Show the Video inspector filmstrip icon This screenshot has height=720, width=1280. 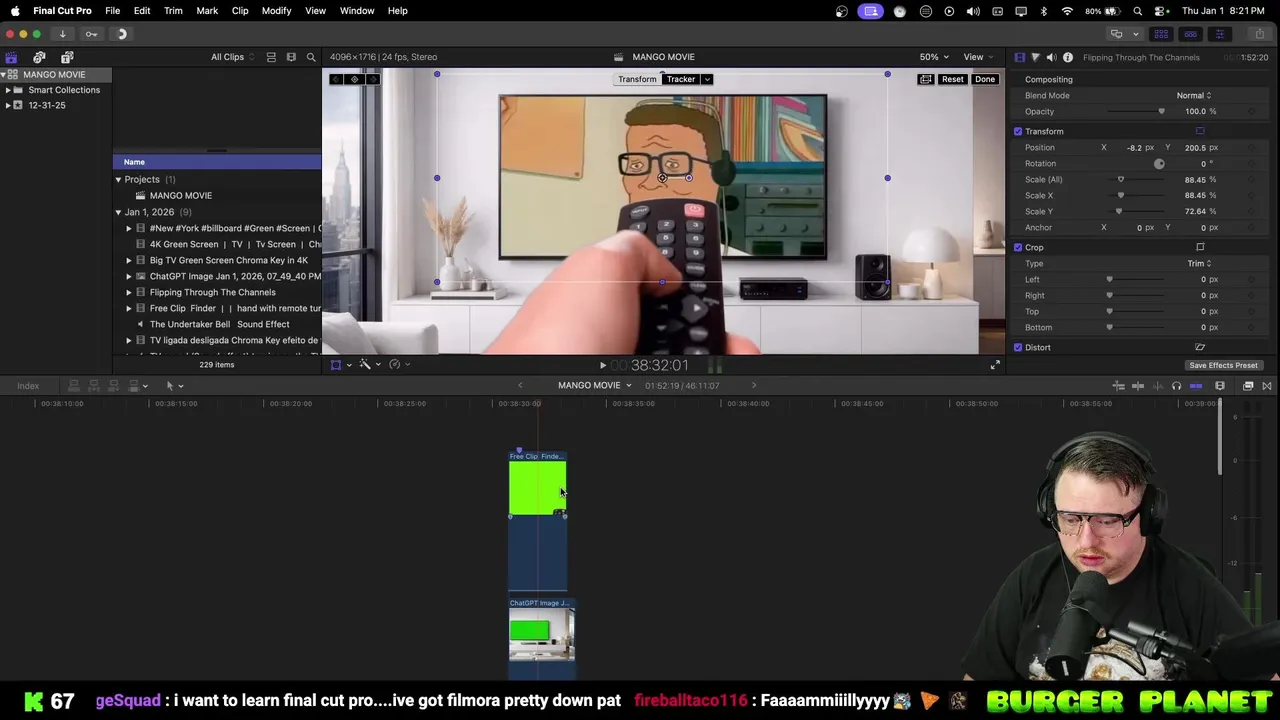coord(1019,57)
